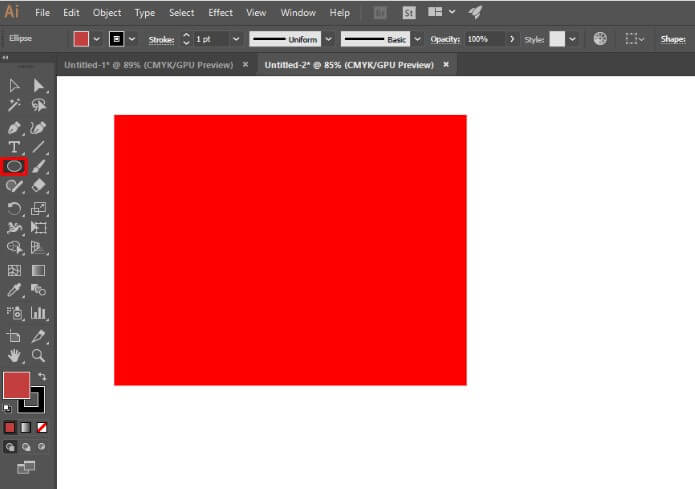Activate the Zoom magnifier tool

pos(38,356)
